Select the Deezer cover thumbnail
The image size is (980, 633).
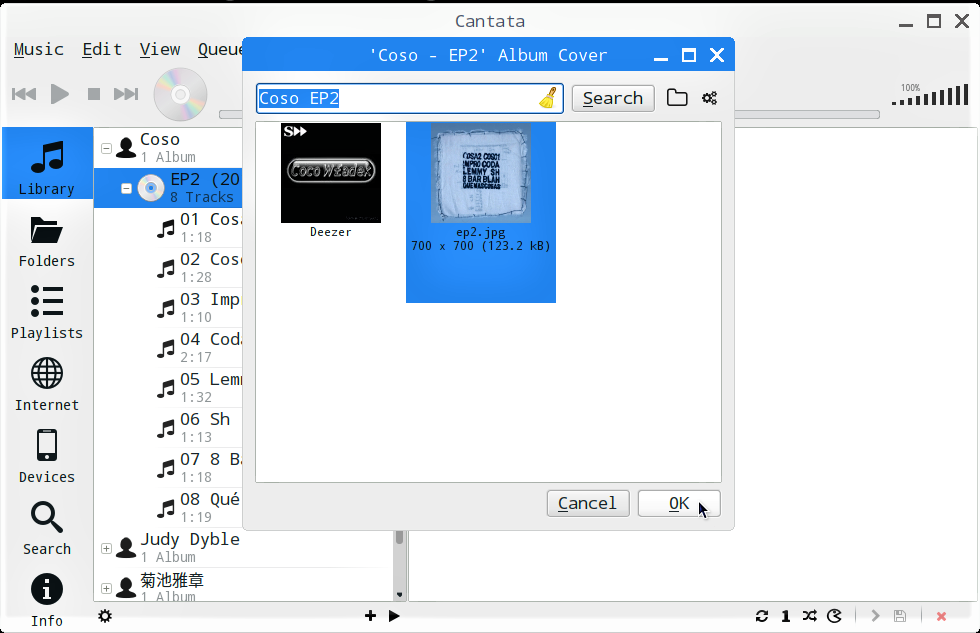pyautogui.click(x=331, y=181)
